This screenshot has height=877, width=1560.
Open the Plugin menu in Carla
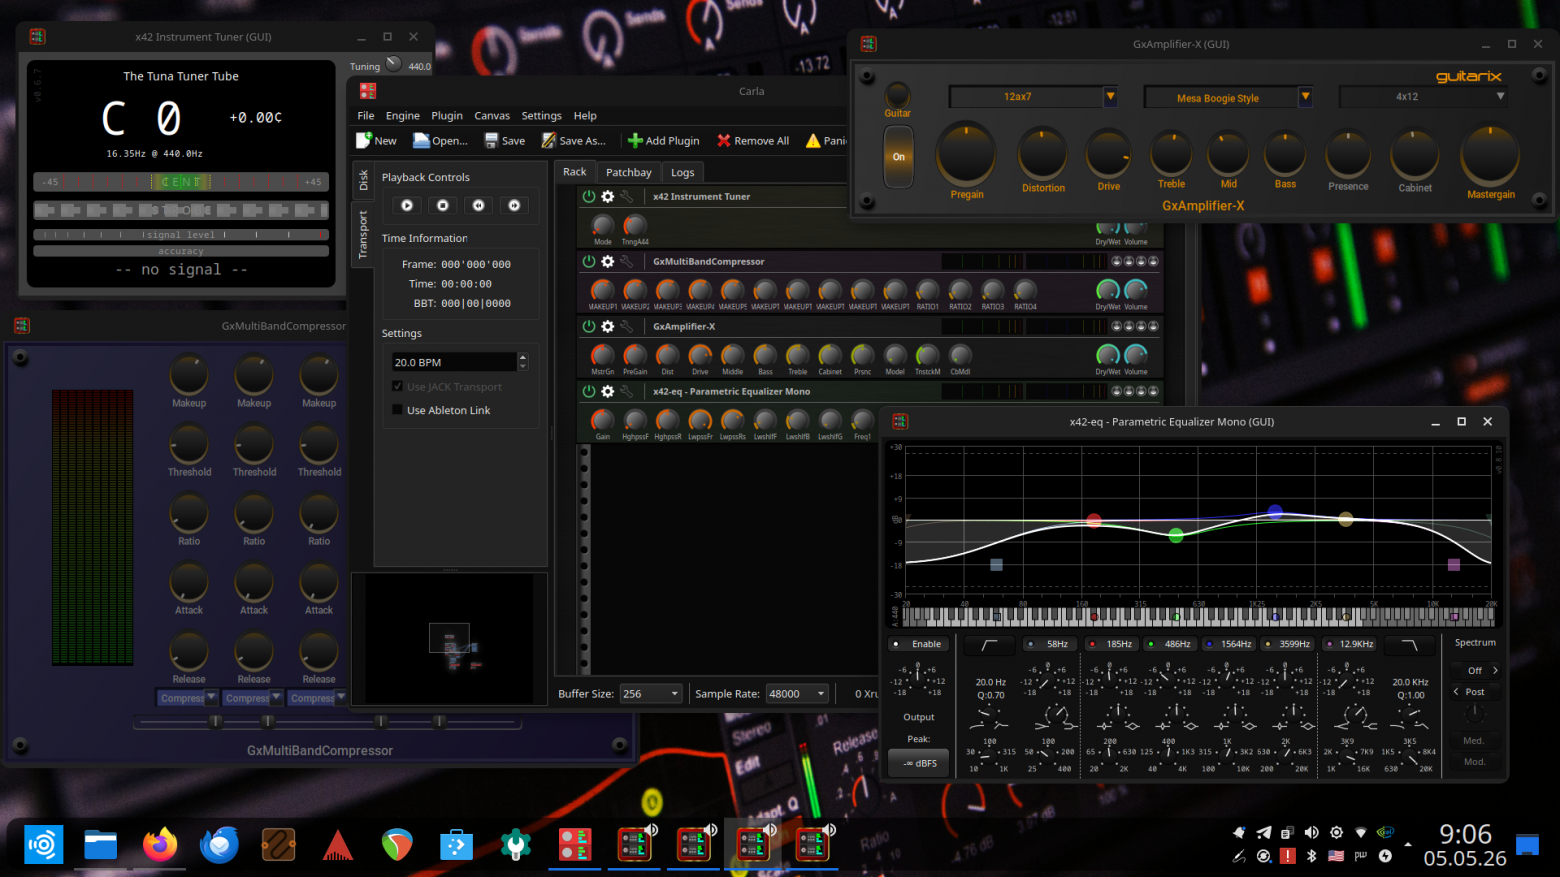(x=447, y=116)
